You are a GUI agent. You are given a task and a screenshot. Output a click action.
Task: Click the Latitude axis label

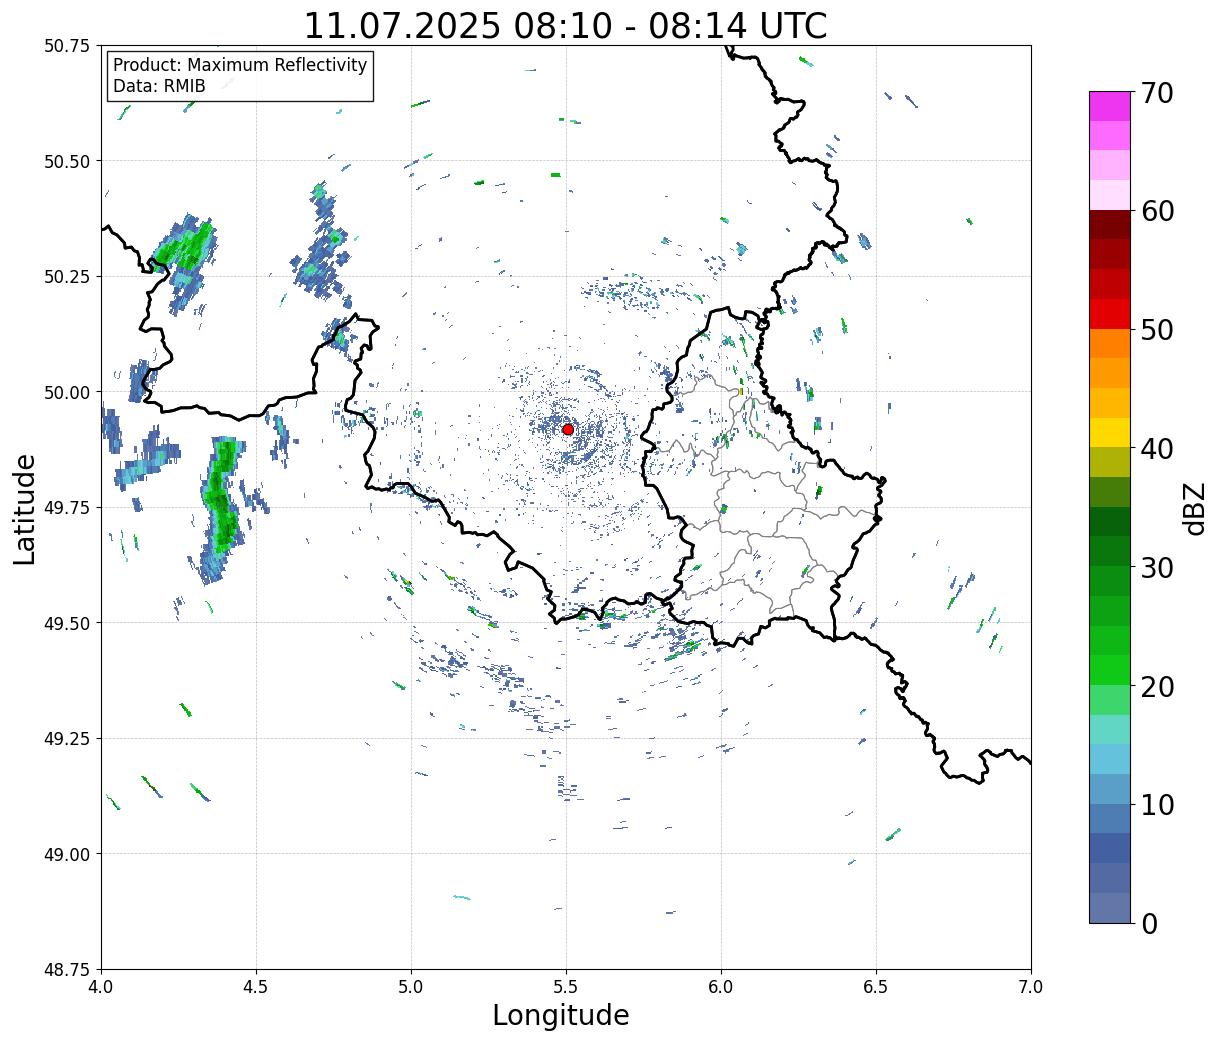coord(25,509)
